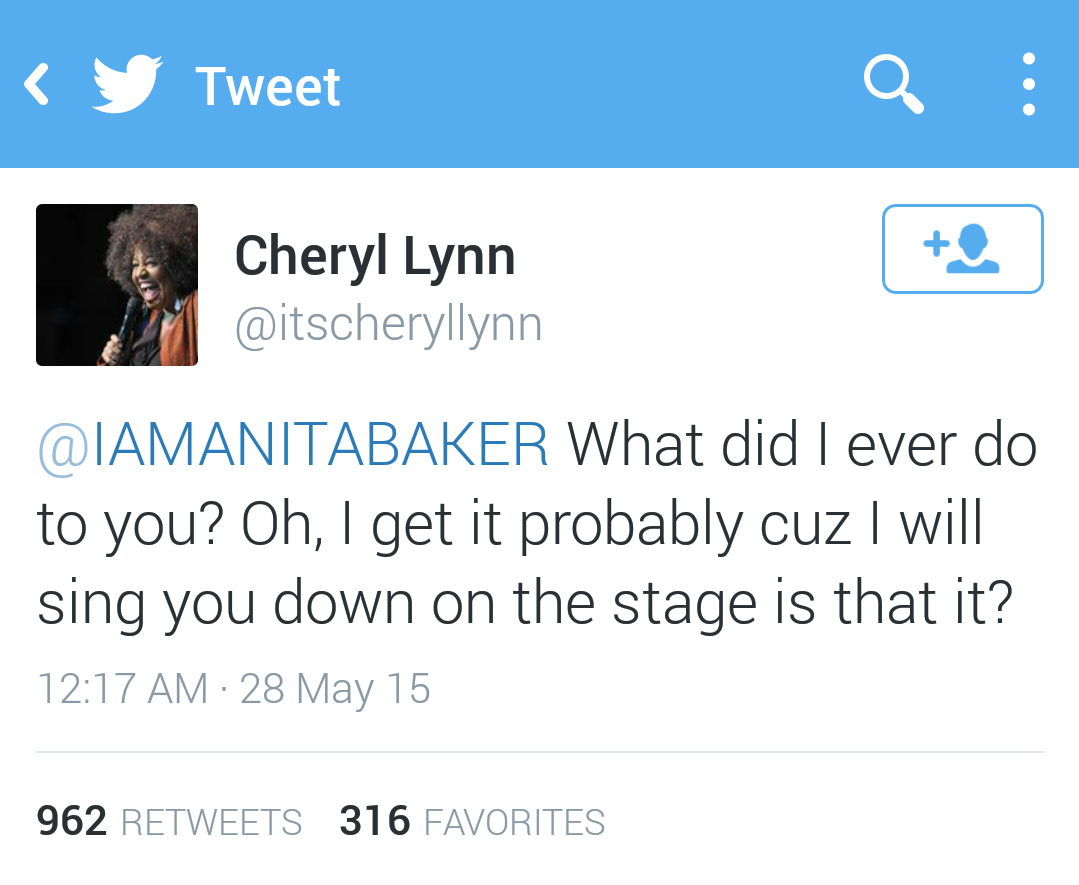
Task: Click the 962 retweet number
Action: point(72,821)
